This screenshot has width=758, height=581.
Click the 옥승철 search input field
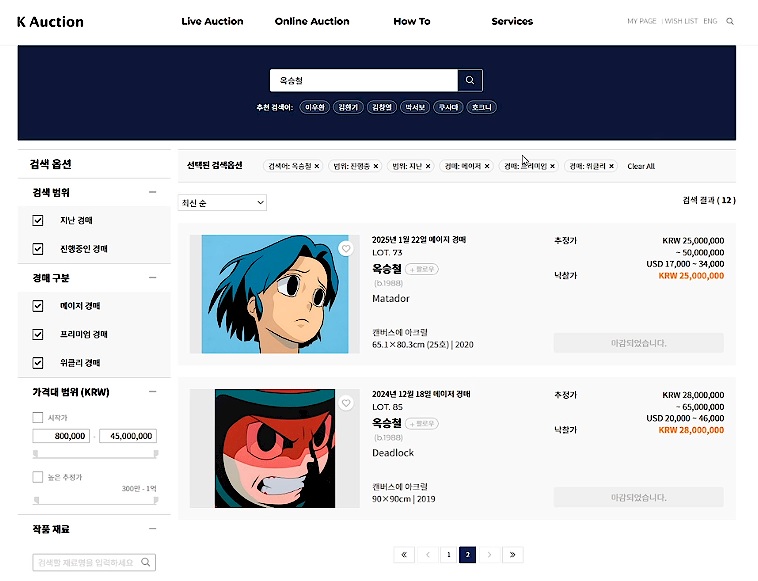tap(364, 80)
